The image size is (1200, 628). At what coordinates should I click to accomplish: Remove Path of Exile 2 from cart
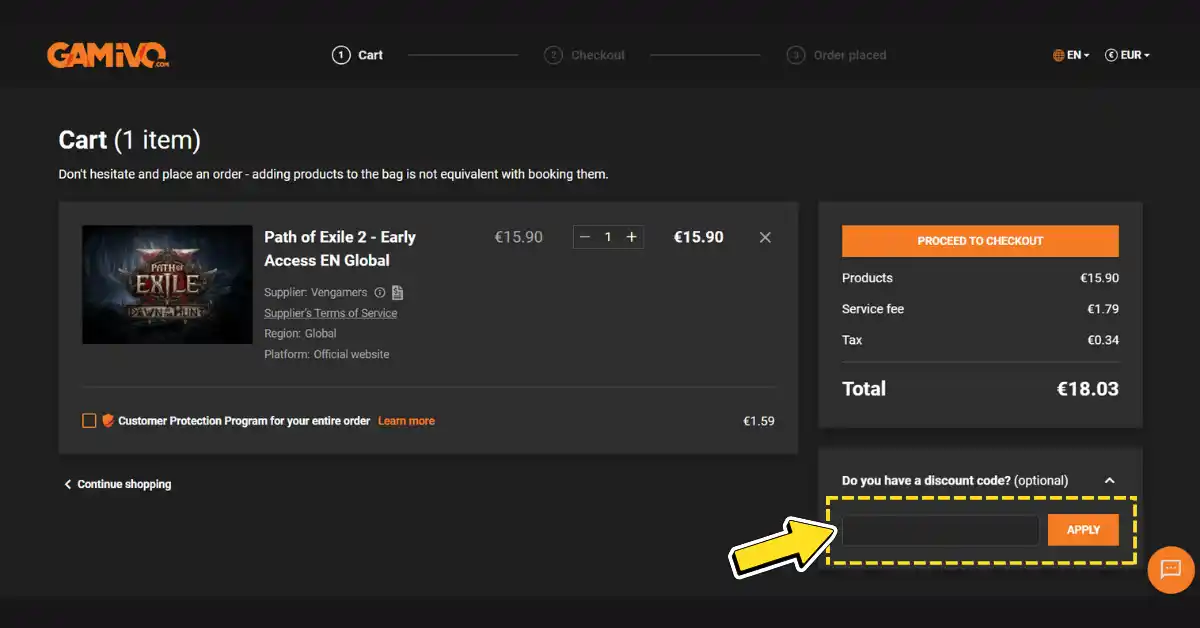[x=765, y=237]
